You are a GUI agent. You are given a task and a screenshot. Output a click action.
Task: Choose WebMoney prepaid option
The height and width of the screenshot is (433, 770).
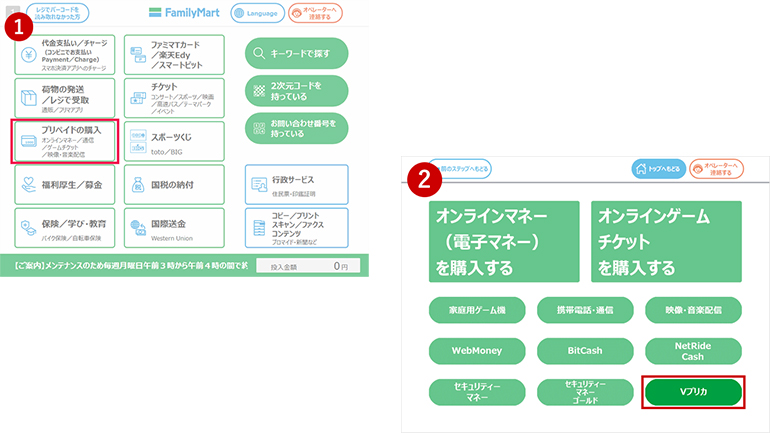475,350
